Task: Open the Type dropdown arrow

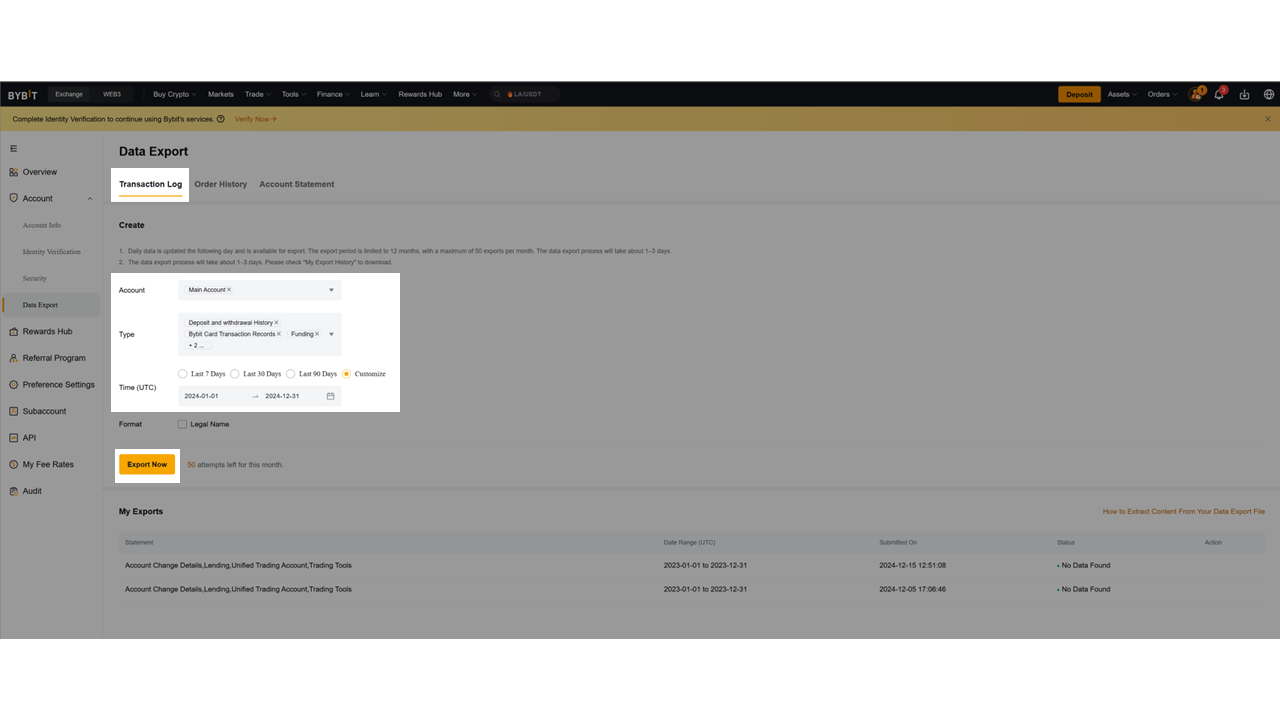Action: pyautogui.click(x=331, y=334)
